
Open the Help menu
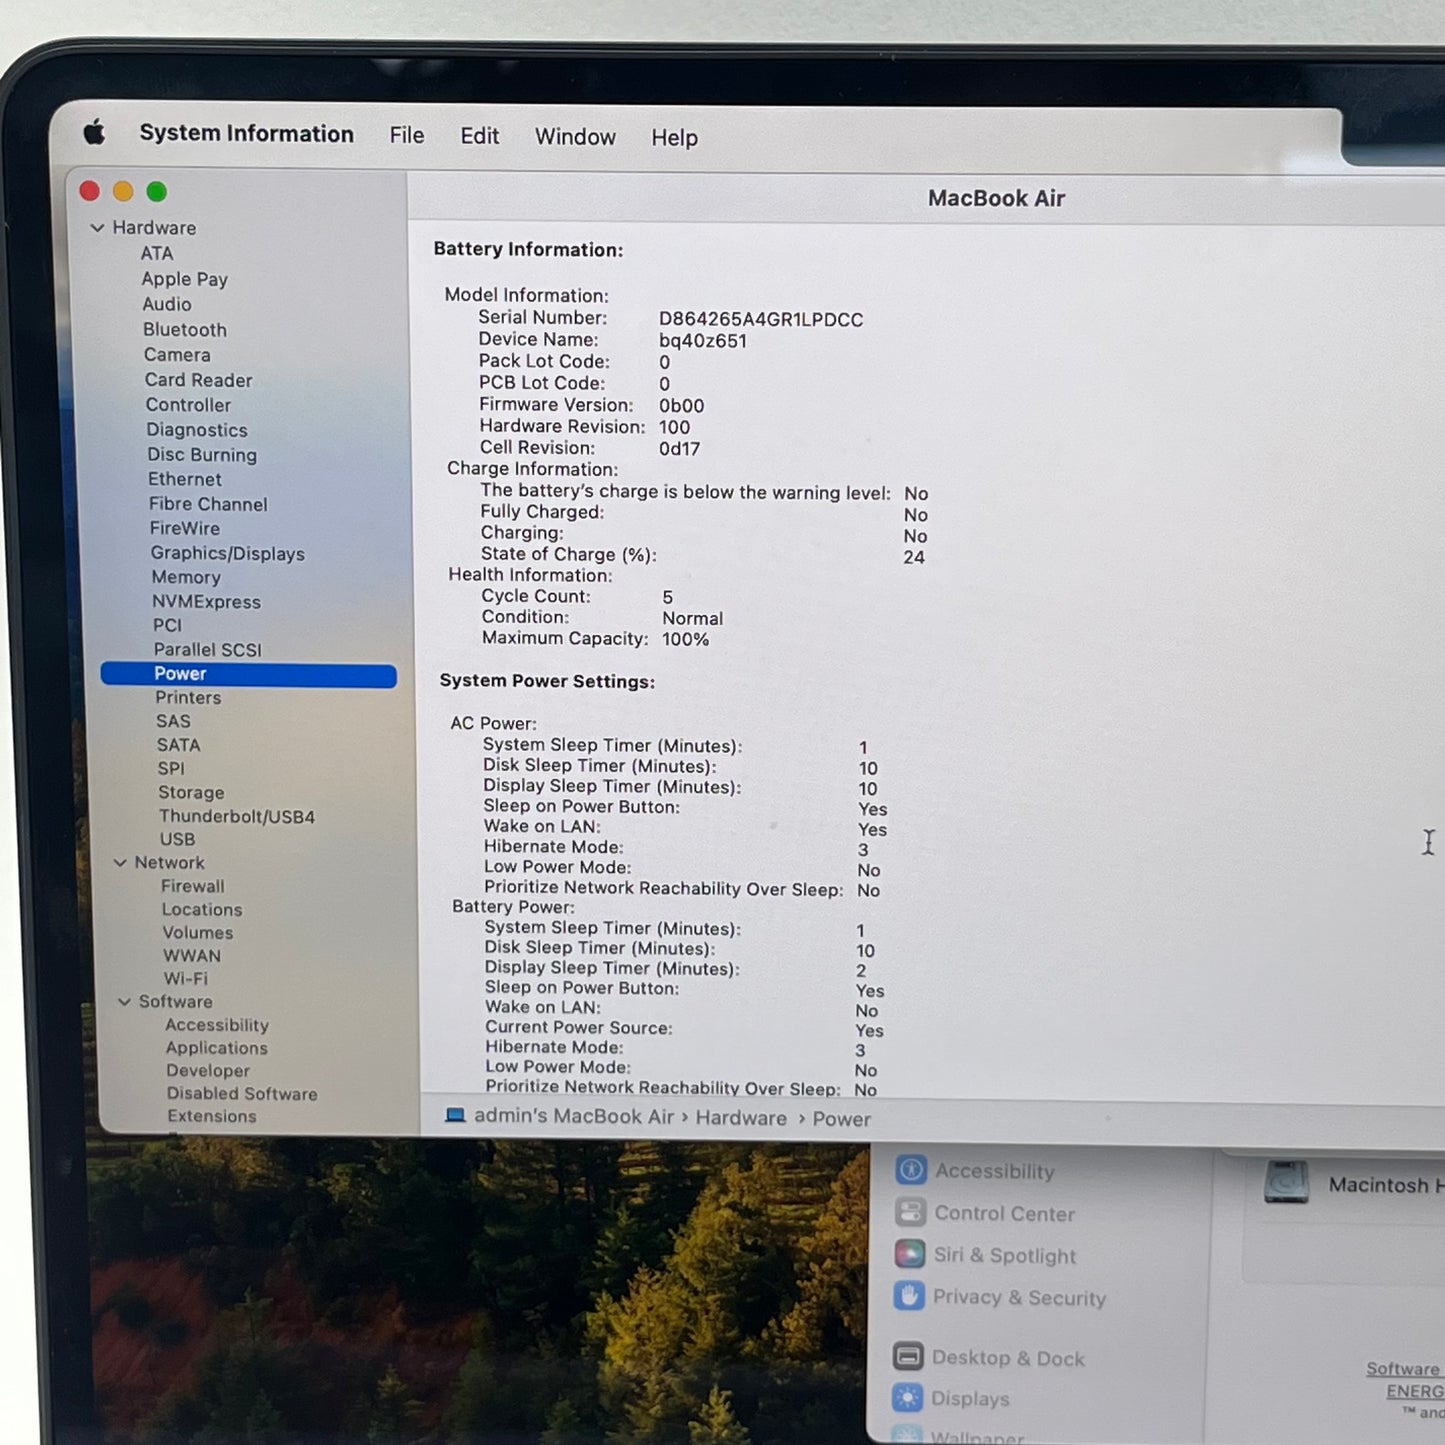pos(675,138)
